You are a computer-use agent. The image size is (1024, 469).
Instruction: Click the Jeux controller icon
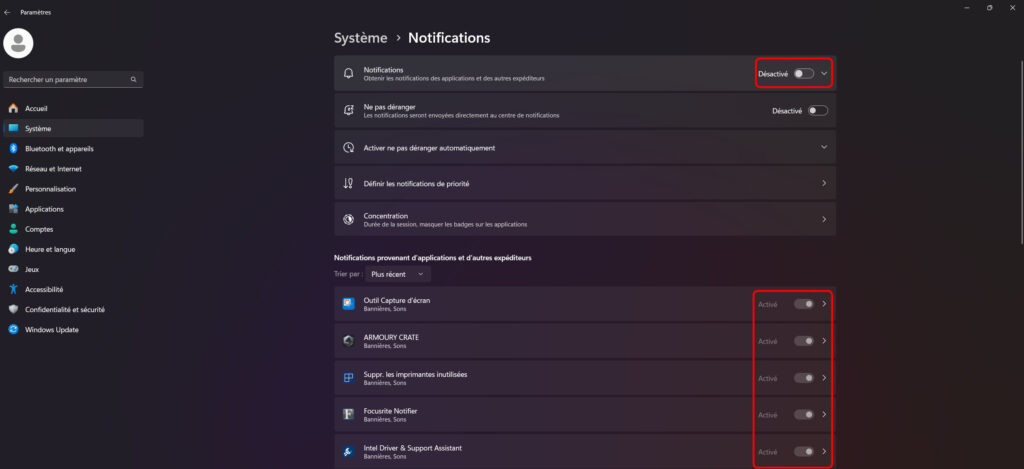pos(13,269)
